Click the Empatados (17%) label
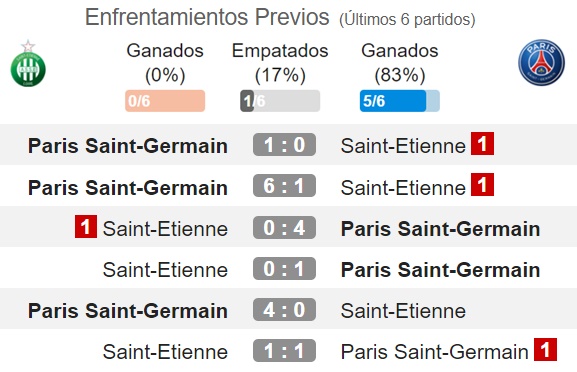Screen dimensions: 577x372 click(280, 63)
